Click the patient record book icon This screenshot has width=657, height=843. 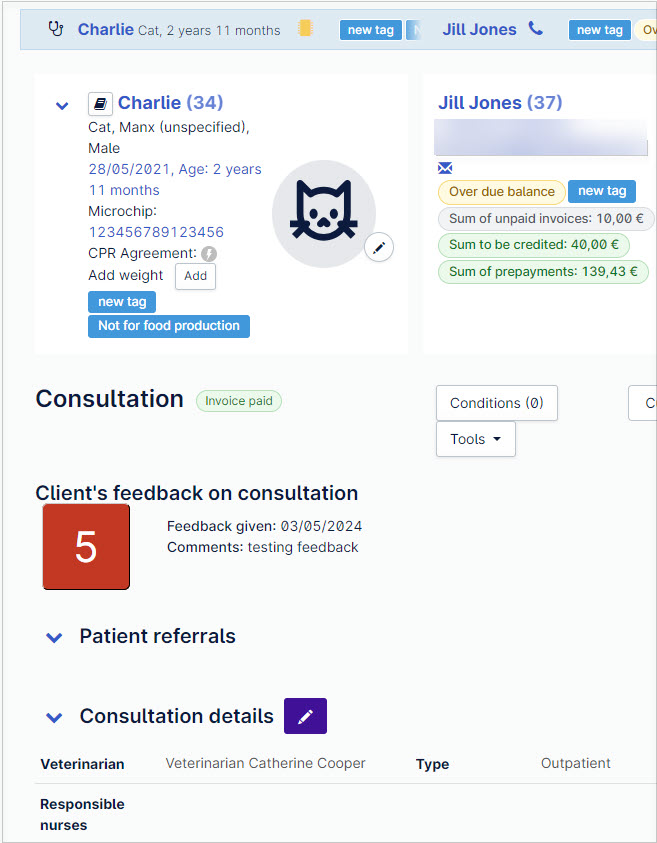click(x=100, y=103)
